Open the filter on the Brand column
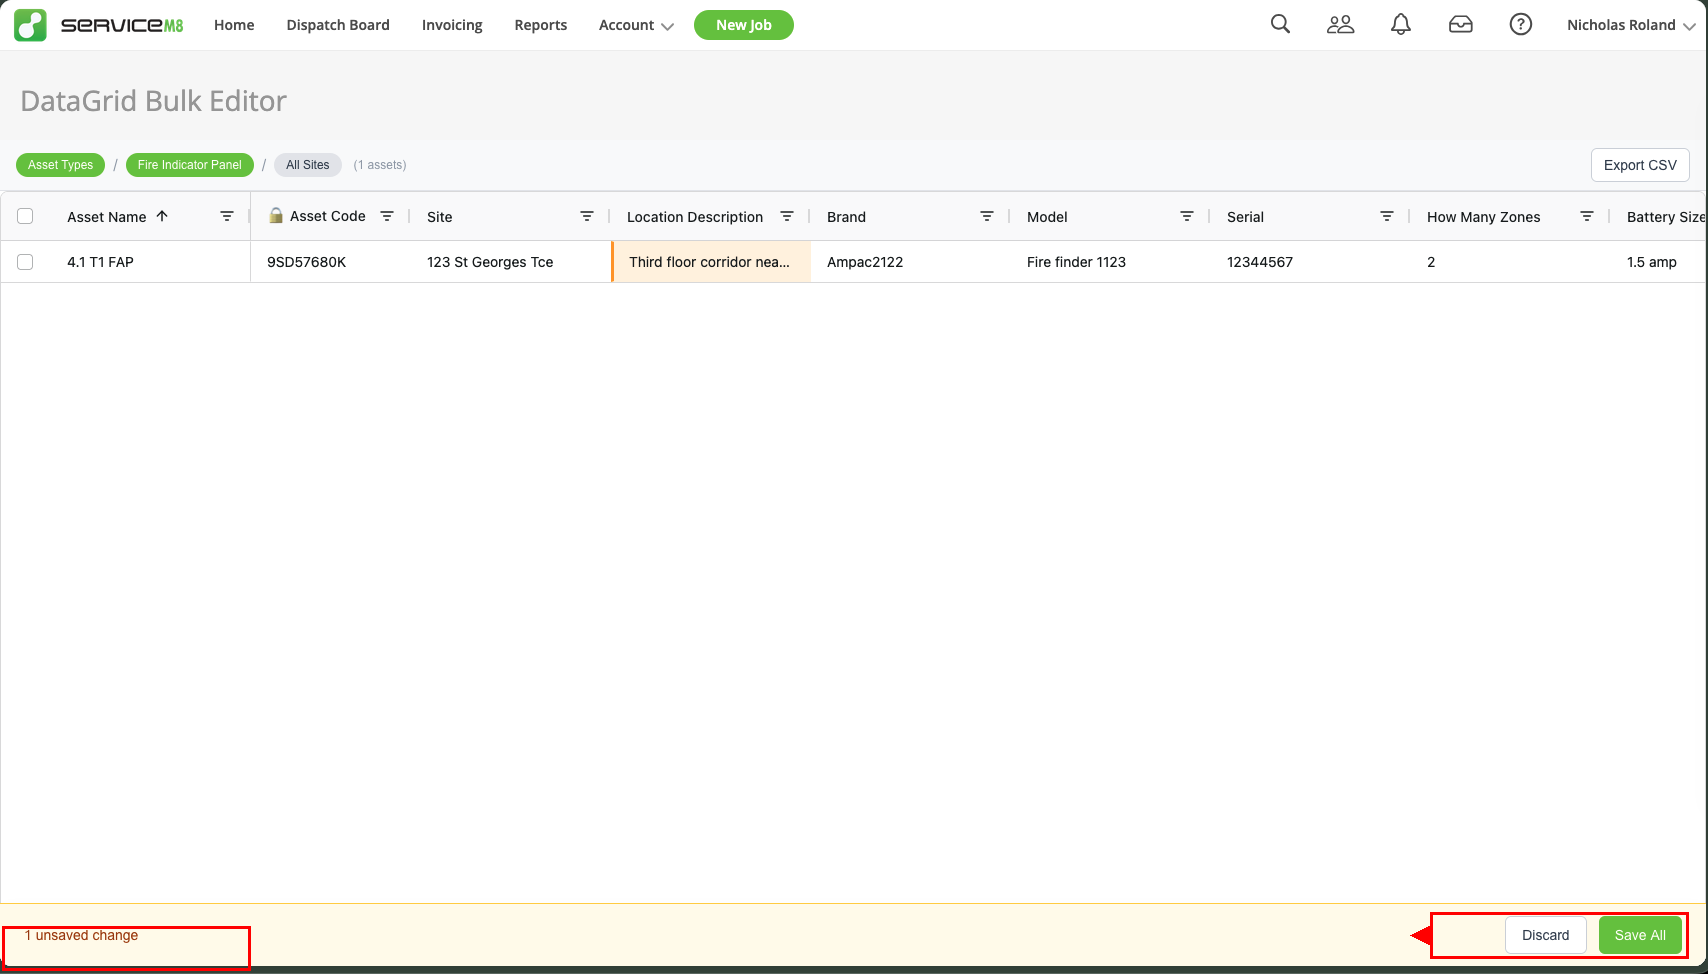Image resolution: width=1708 pixels, height=974 pixels. [986, 216]
